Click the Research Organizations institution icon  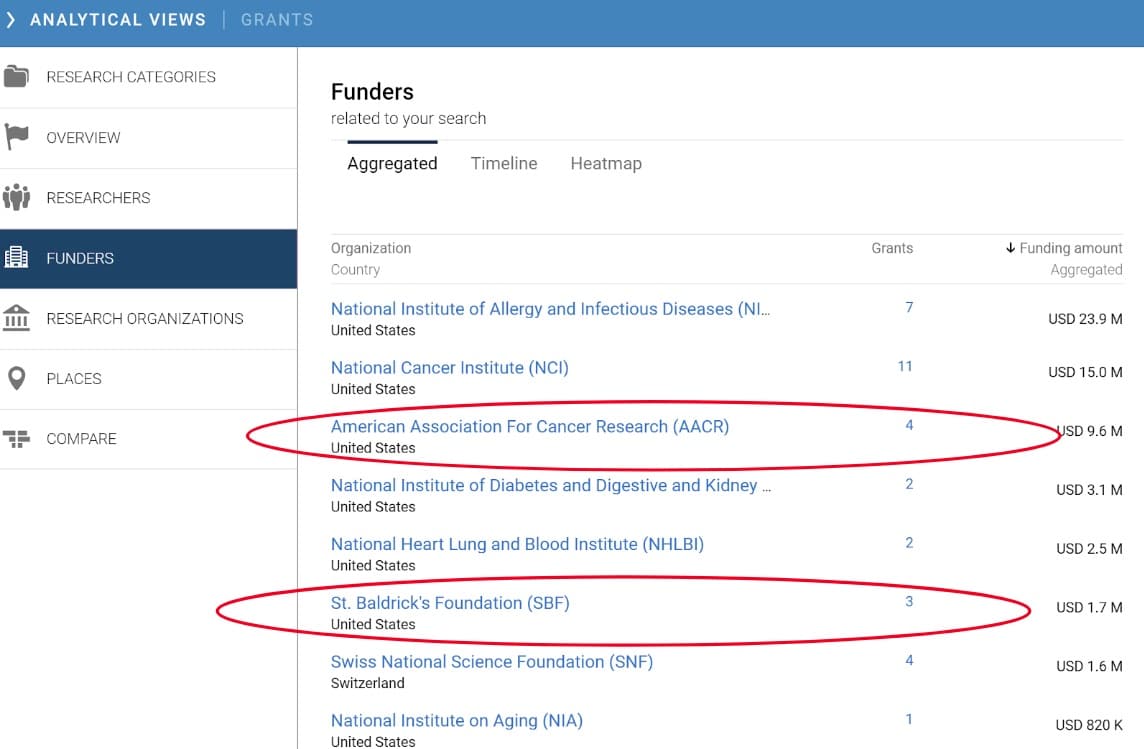click(x=16, y=318)
